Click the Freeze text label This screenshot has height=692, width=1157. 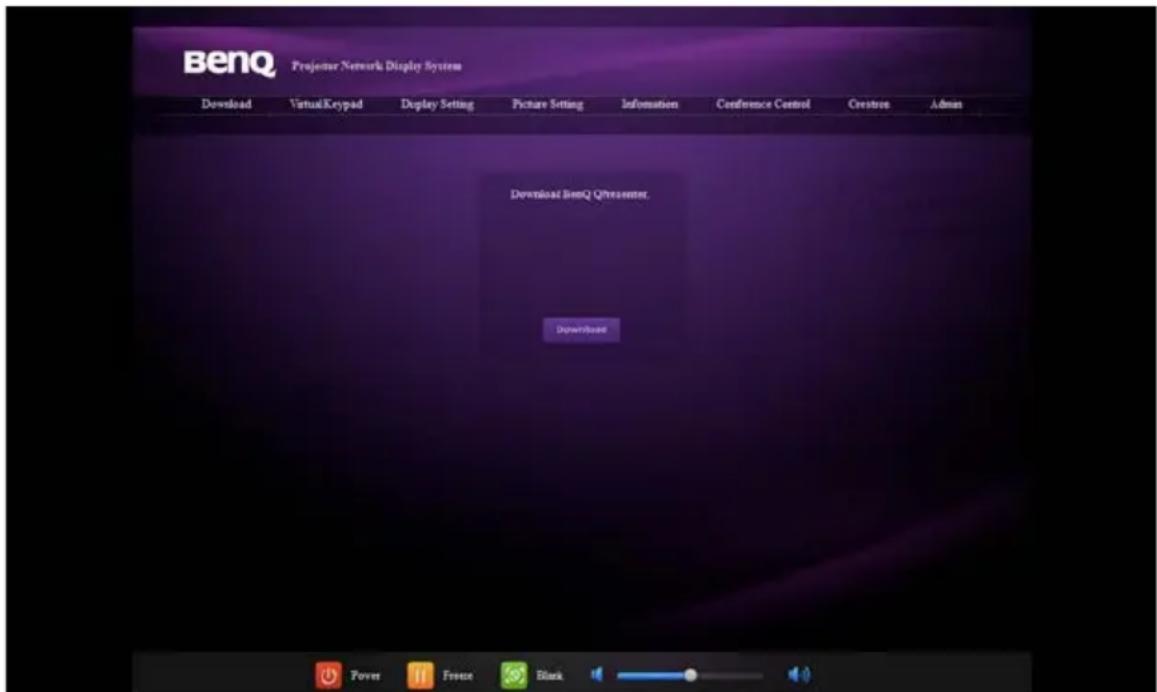click(x=457, y=676)
